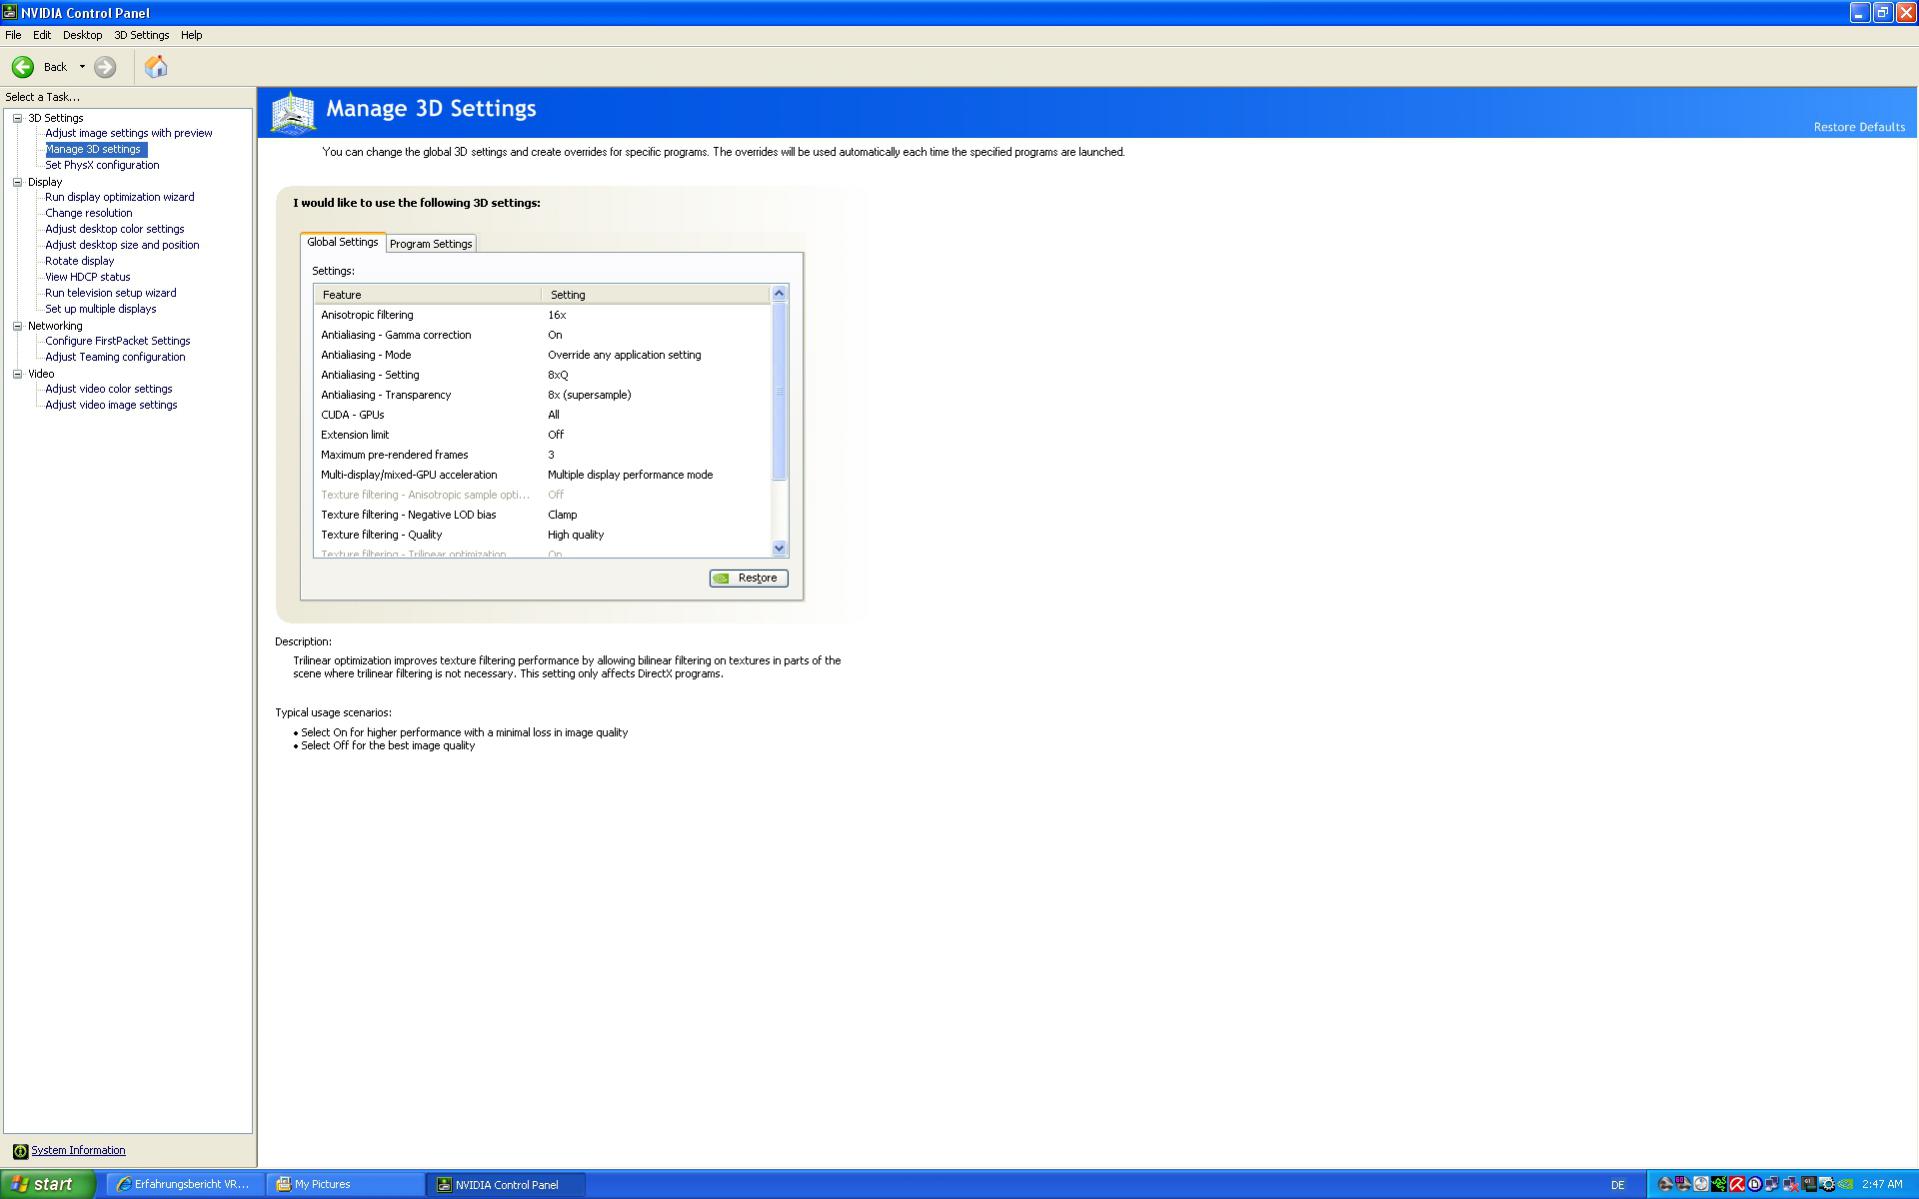
Task: Click the dark monitor meter tray icon
Action: (x=1809, y=1184)
